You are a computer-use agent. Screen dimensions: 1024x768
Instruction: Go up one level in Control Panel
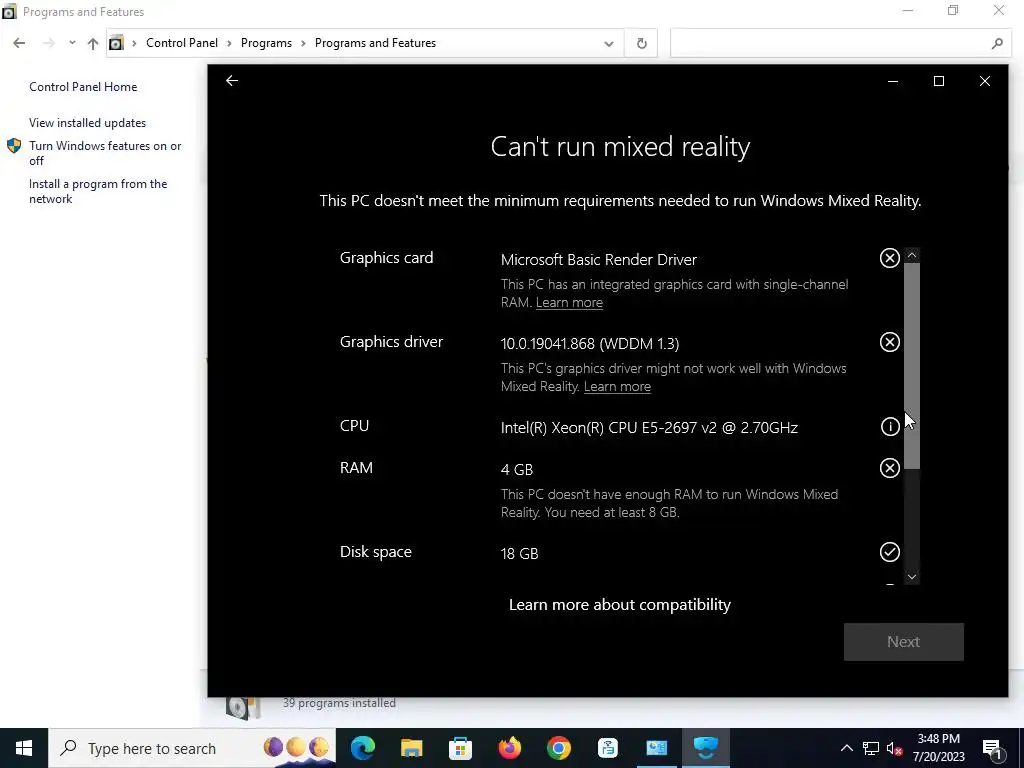[93, 43]
